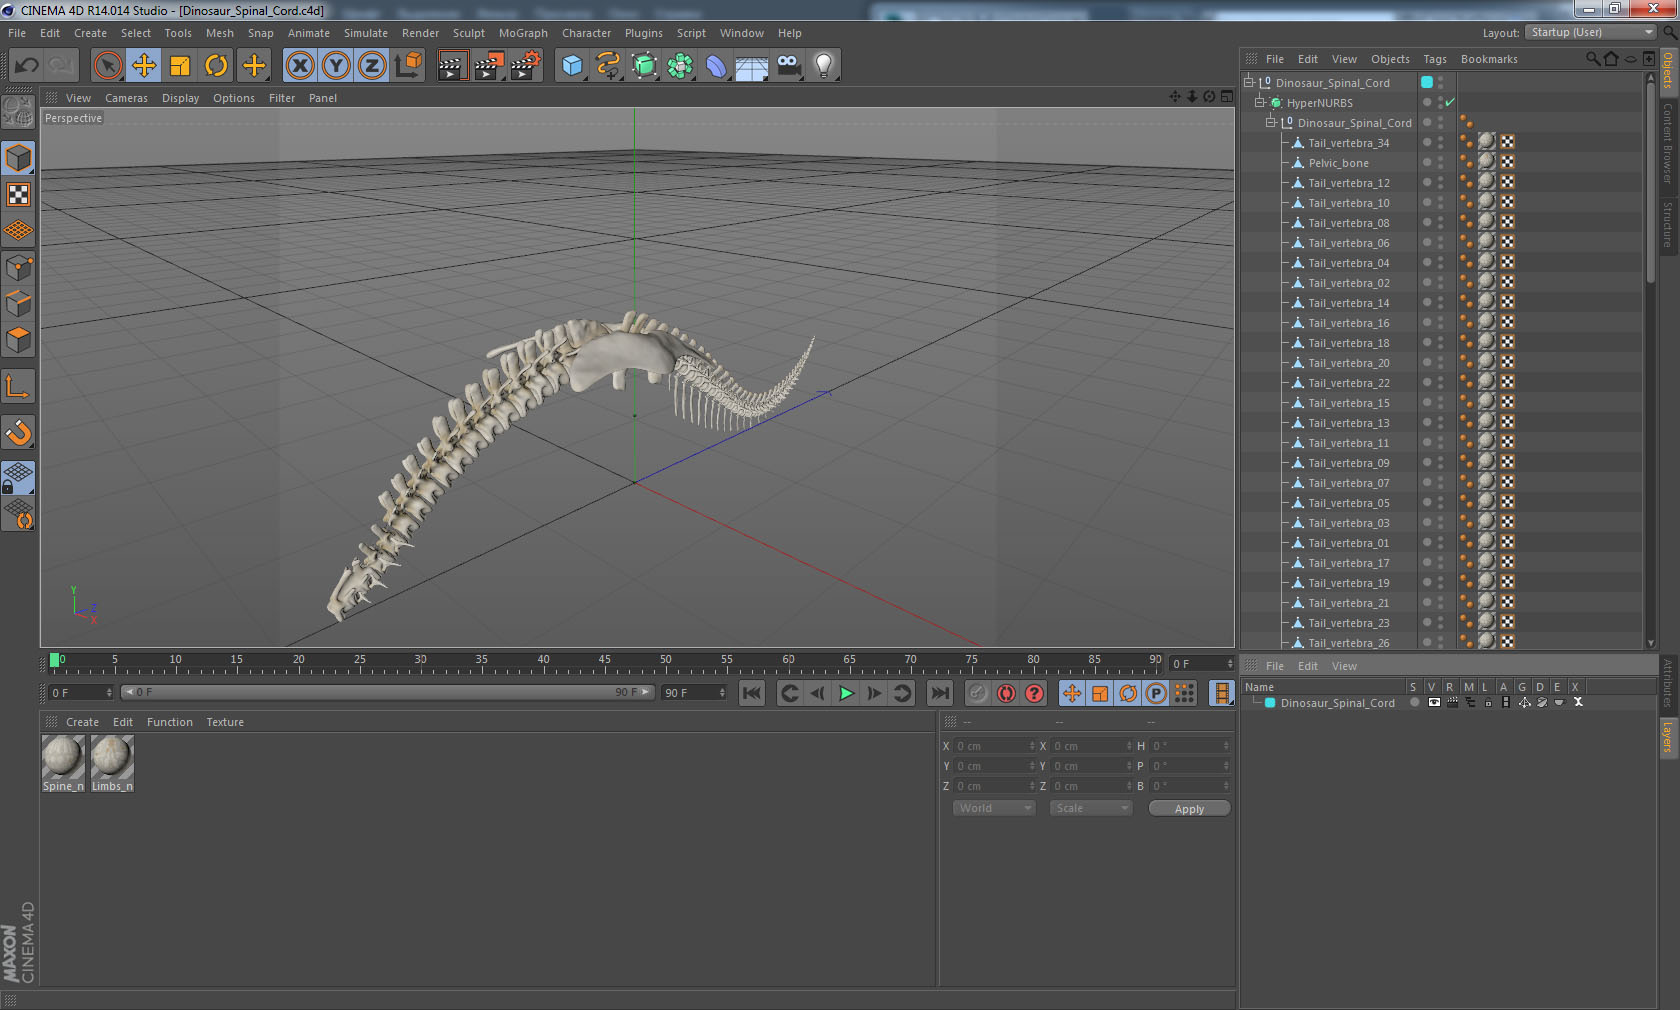Click the Apply button
This screenshot has width=1680, height=1010.
pos(1189,808)
